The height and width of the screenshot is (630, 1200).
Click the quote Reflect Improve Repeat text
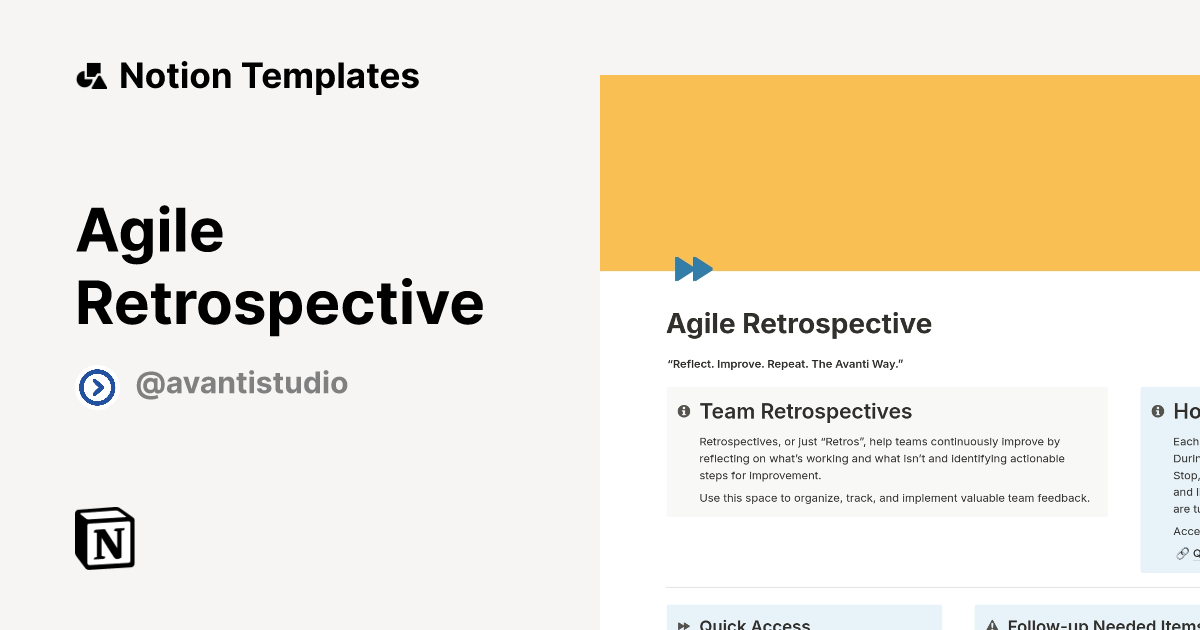(x=785, y=364)
